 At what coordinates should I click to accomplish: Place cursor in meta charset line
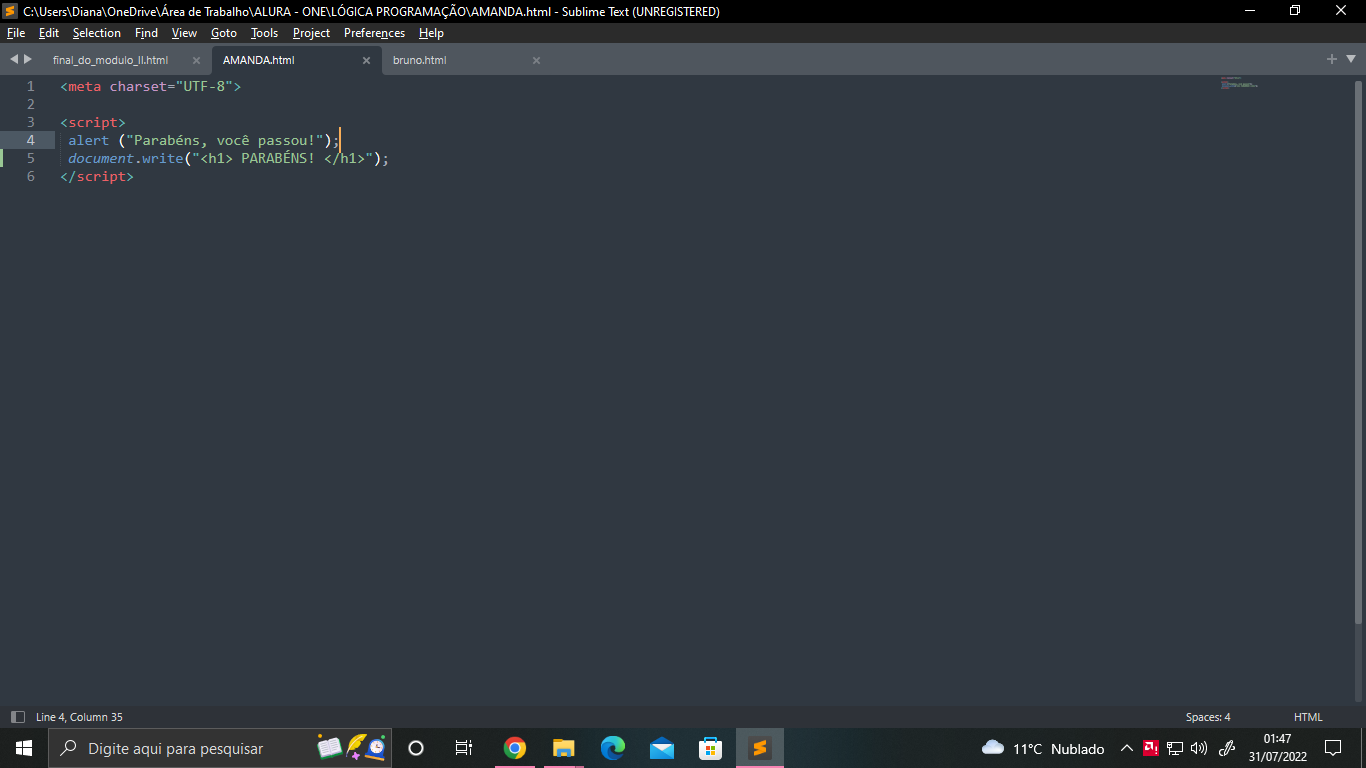[151, 86]
